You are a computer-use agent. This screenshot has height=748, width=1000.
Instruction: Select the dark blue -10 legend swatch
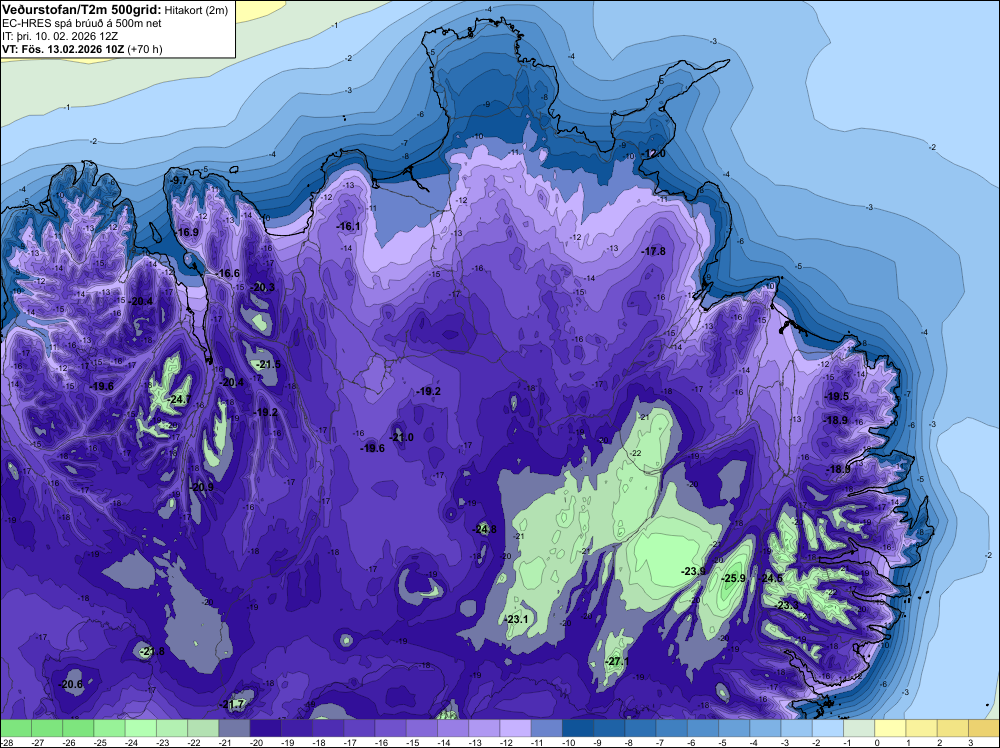tap(578, 729)
